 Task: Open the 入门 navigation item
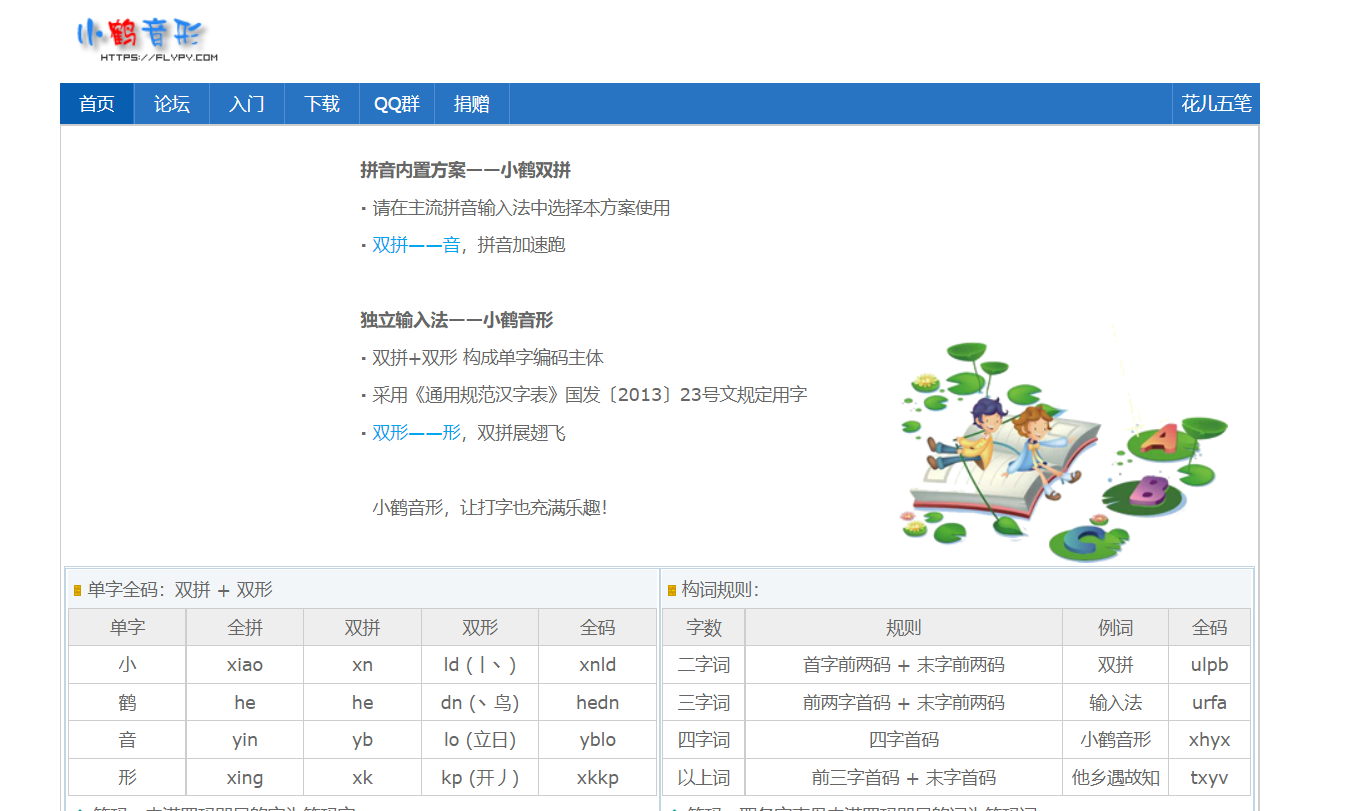pos(246,103)
